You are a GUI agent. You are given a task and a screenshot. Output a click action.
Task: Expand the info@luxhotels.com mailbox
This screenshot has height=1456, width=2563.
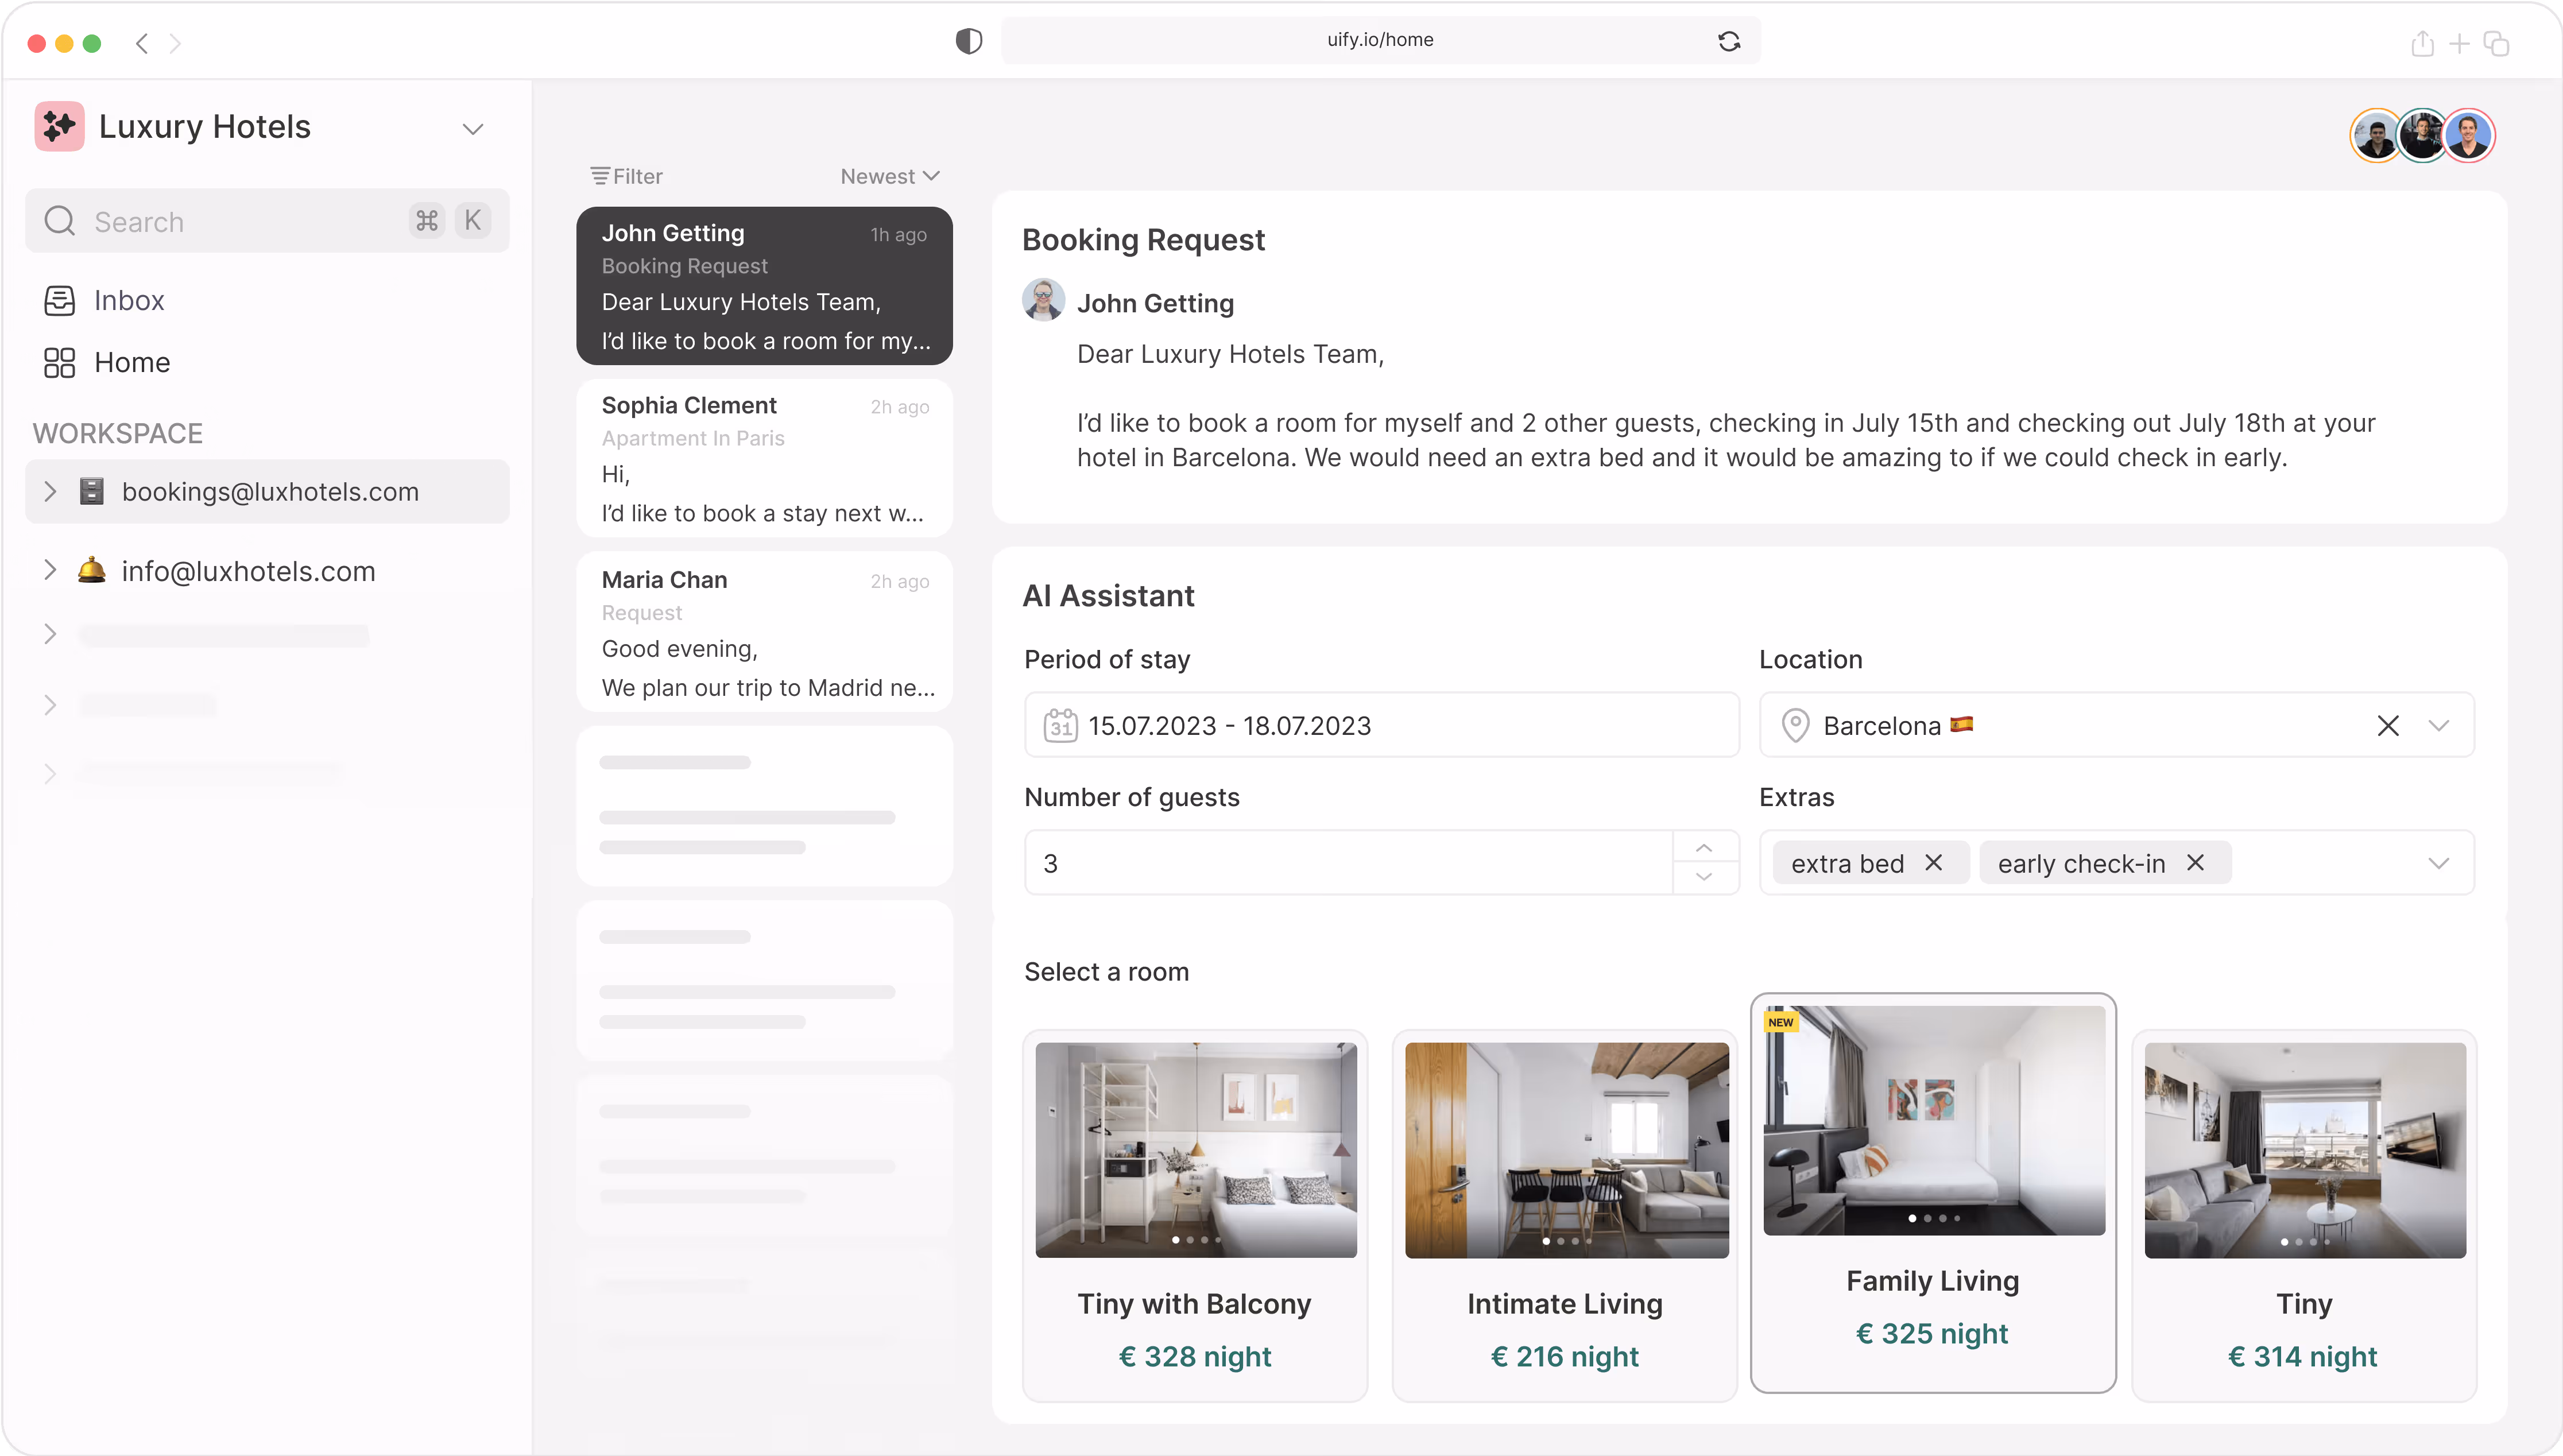(x=50, y=570)
